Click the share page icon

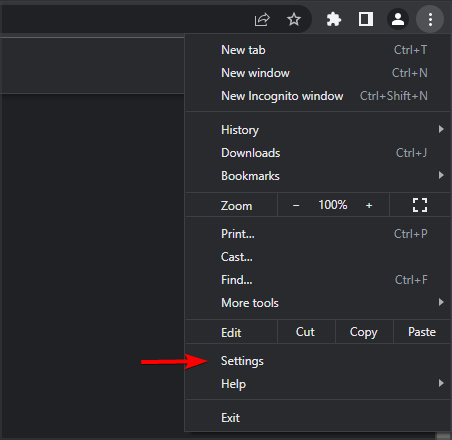click(x=262, y=19)
